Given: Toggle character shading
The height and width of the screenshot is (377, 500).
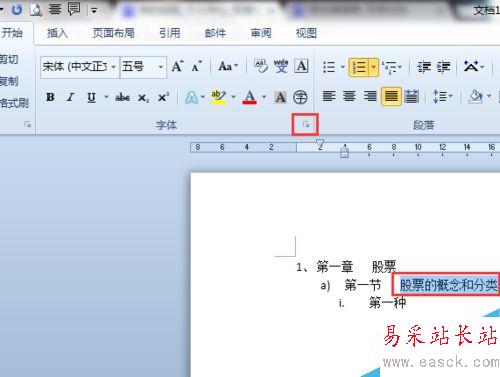Looking at the screenshot, I should (x=281, y=97).
